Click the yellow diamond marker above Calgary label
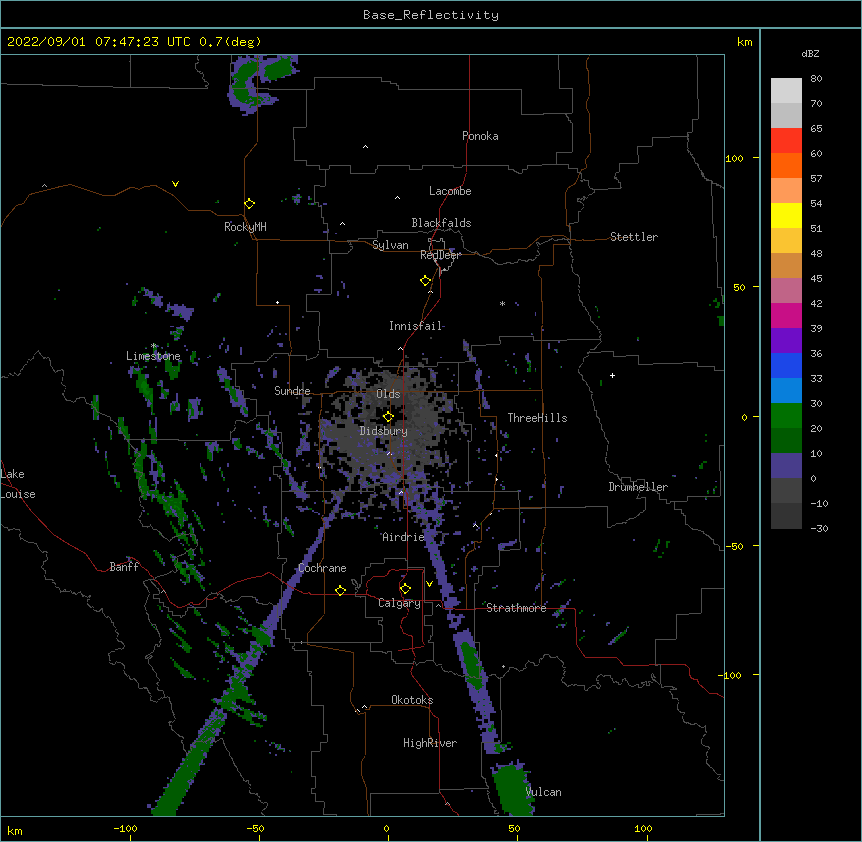This screenshot has height=842, width=862. point(405,589)
